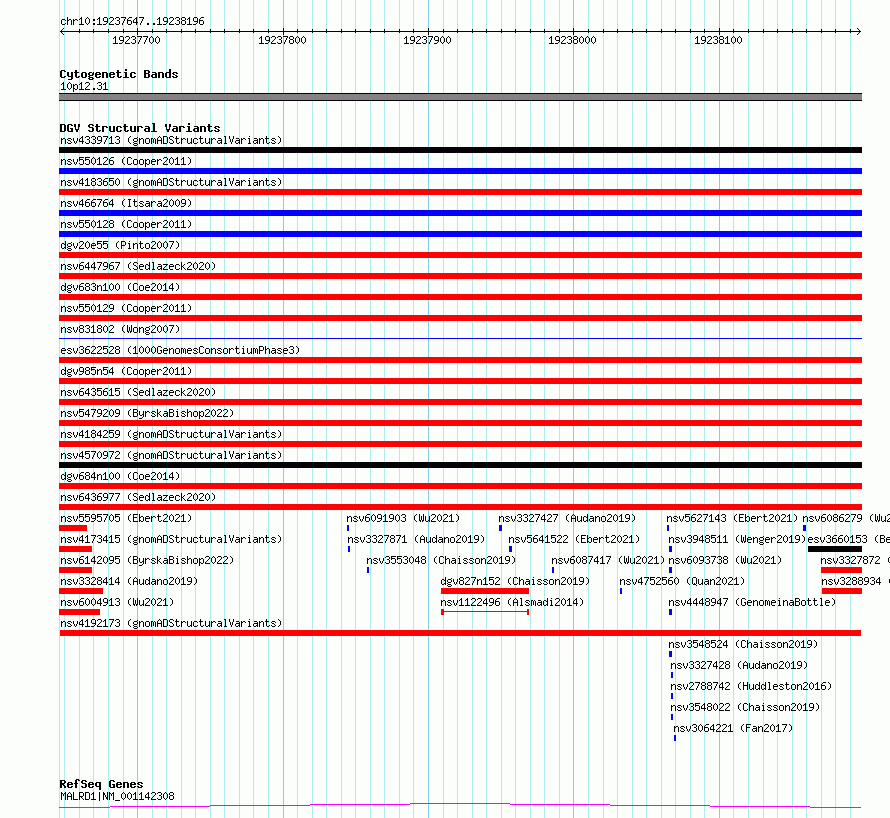Screen dimensions: 890x818
Task: Select nsv6093738 (Wu2021) label
Action: coord(725,560)
